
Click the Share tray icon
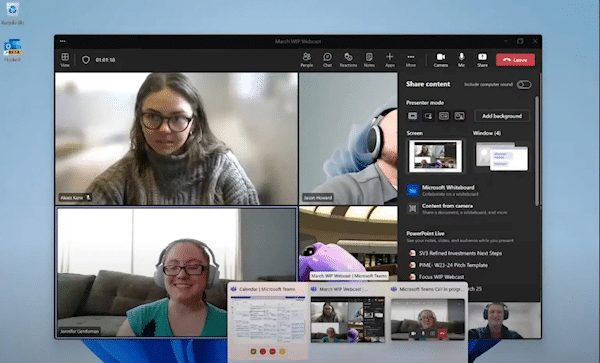482,60
